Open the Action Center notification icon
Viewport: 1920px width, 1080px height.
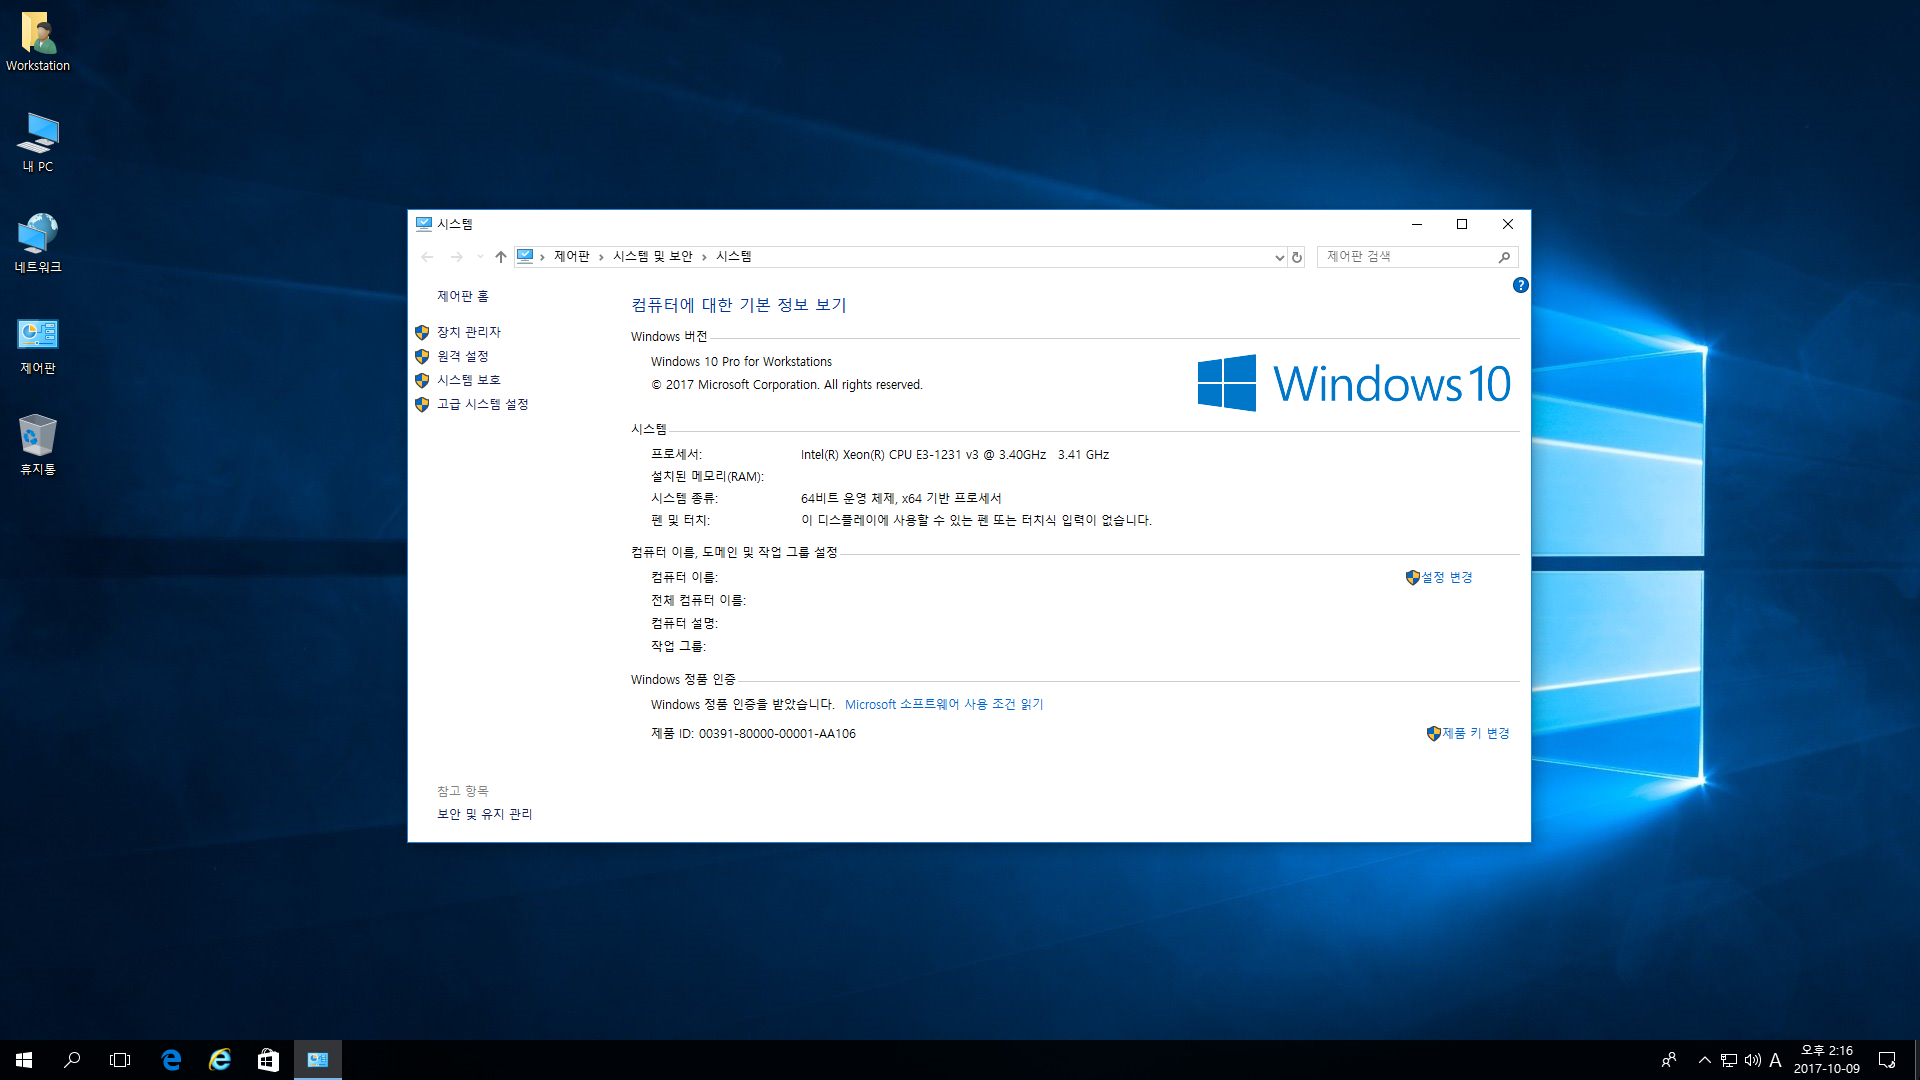[1887, 1060]
